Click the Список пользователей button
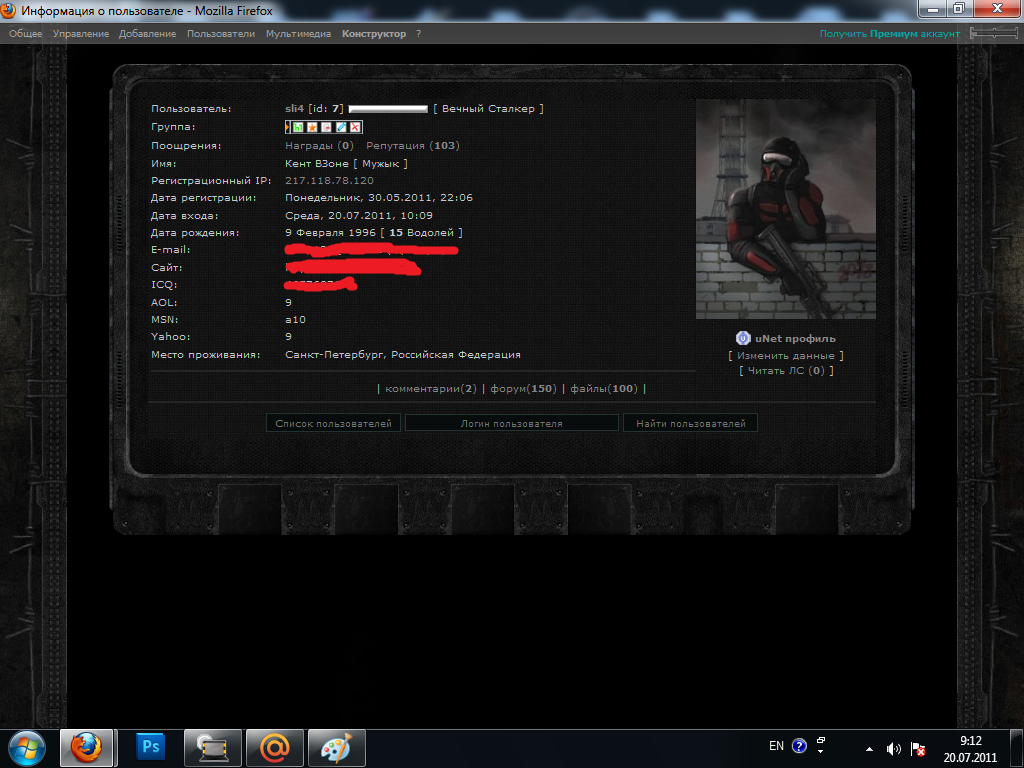 tap(334, 424)
